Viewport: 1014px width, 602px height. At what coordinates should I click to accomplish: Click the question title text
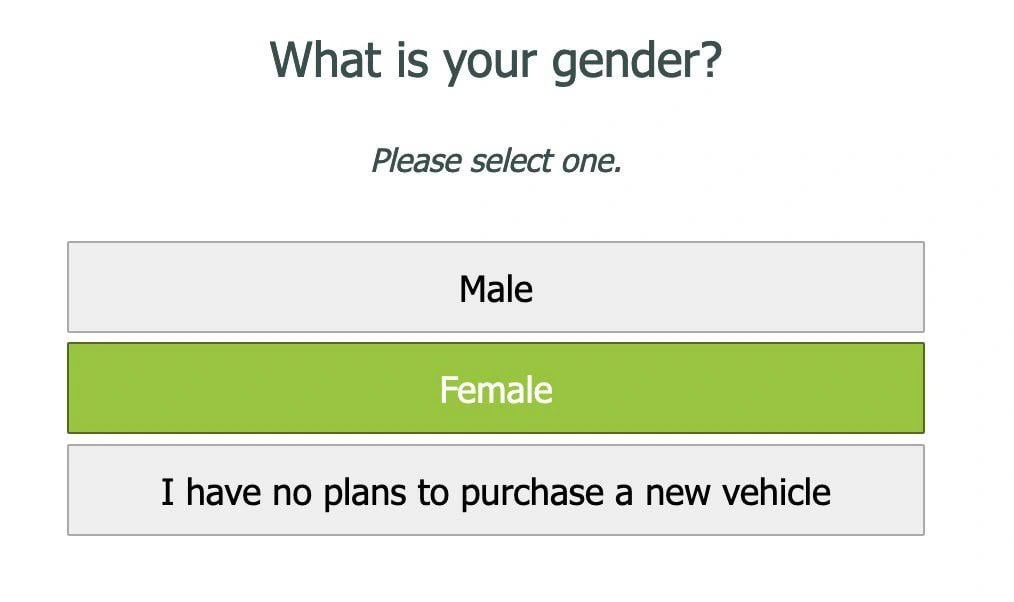point(496,60)
